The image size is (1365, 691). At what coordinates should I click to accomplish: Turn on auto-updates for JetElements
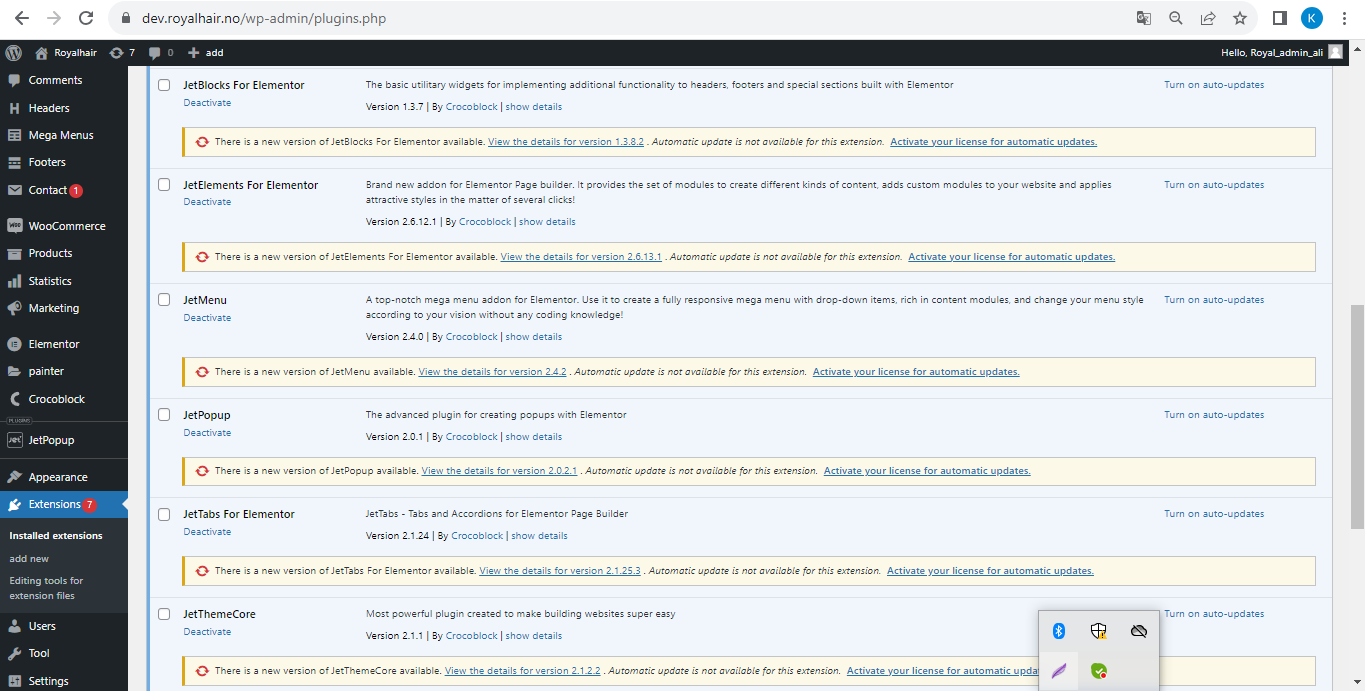pyautogui.click(x=1214, y=185)
